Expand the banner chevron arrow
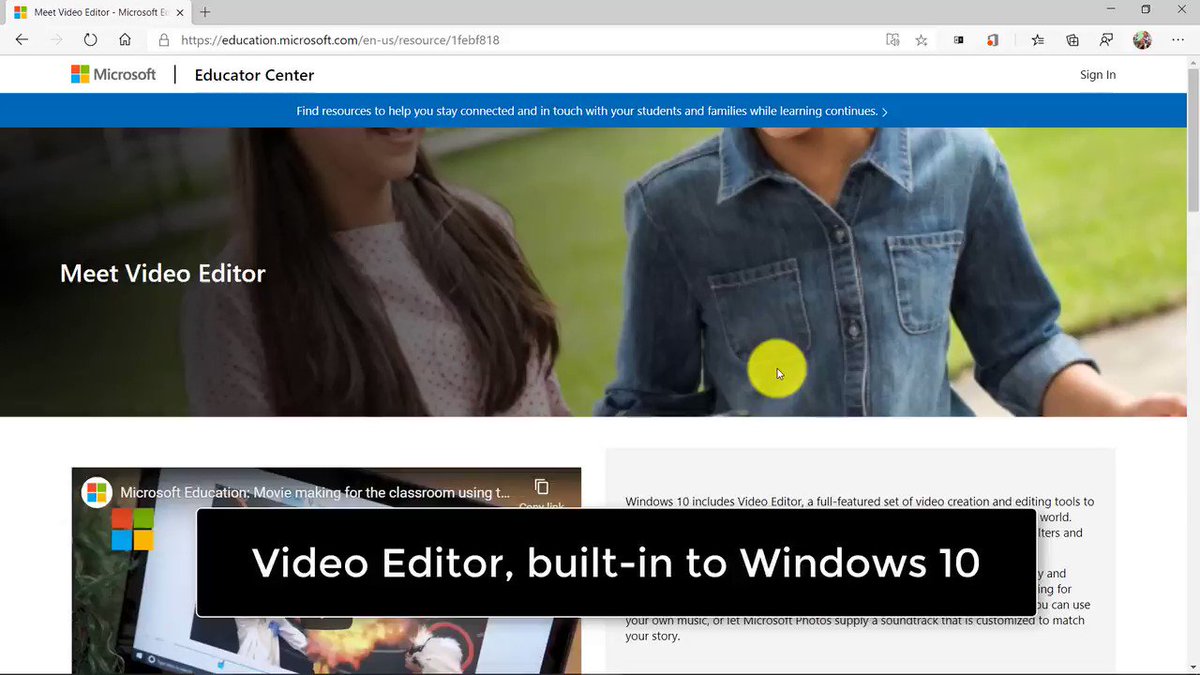 click(x=885, y=112)
